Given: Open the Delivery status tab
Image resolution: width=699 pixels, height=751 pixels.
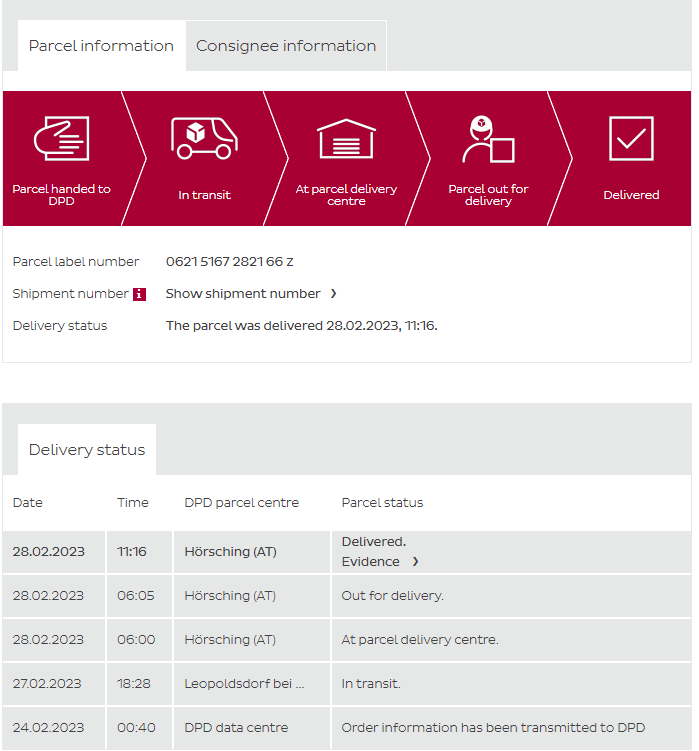Looking at the screenshot, I should click(87, 450).
